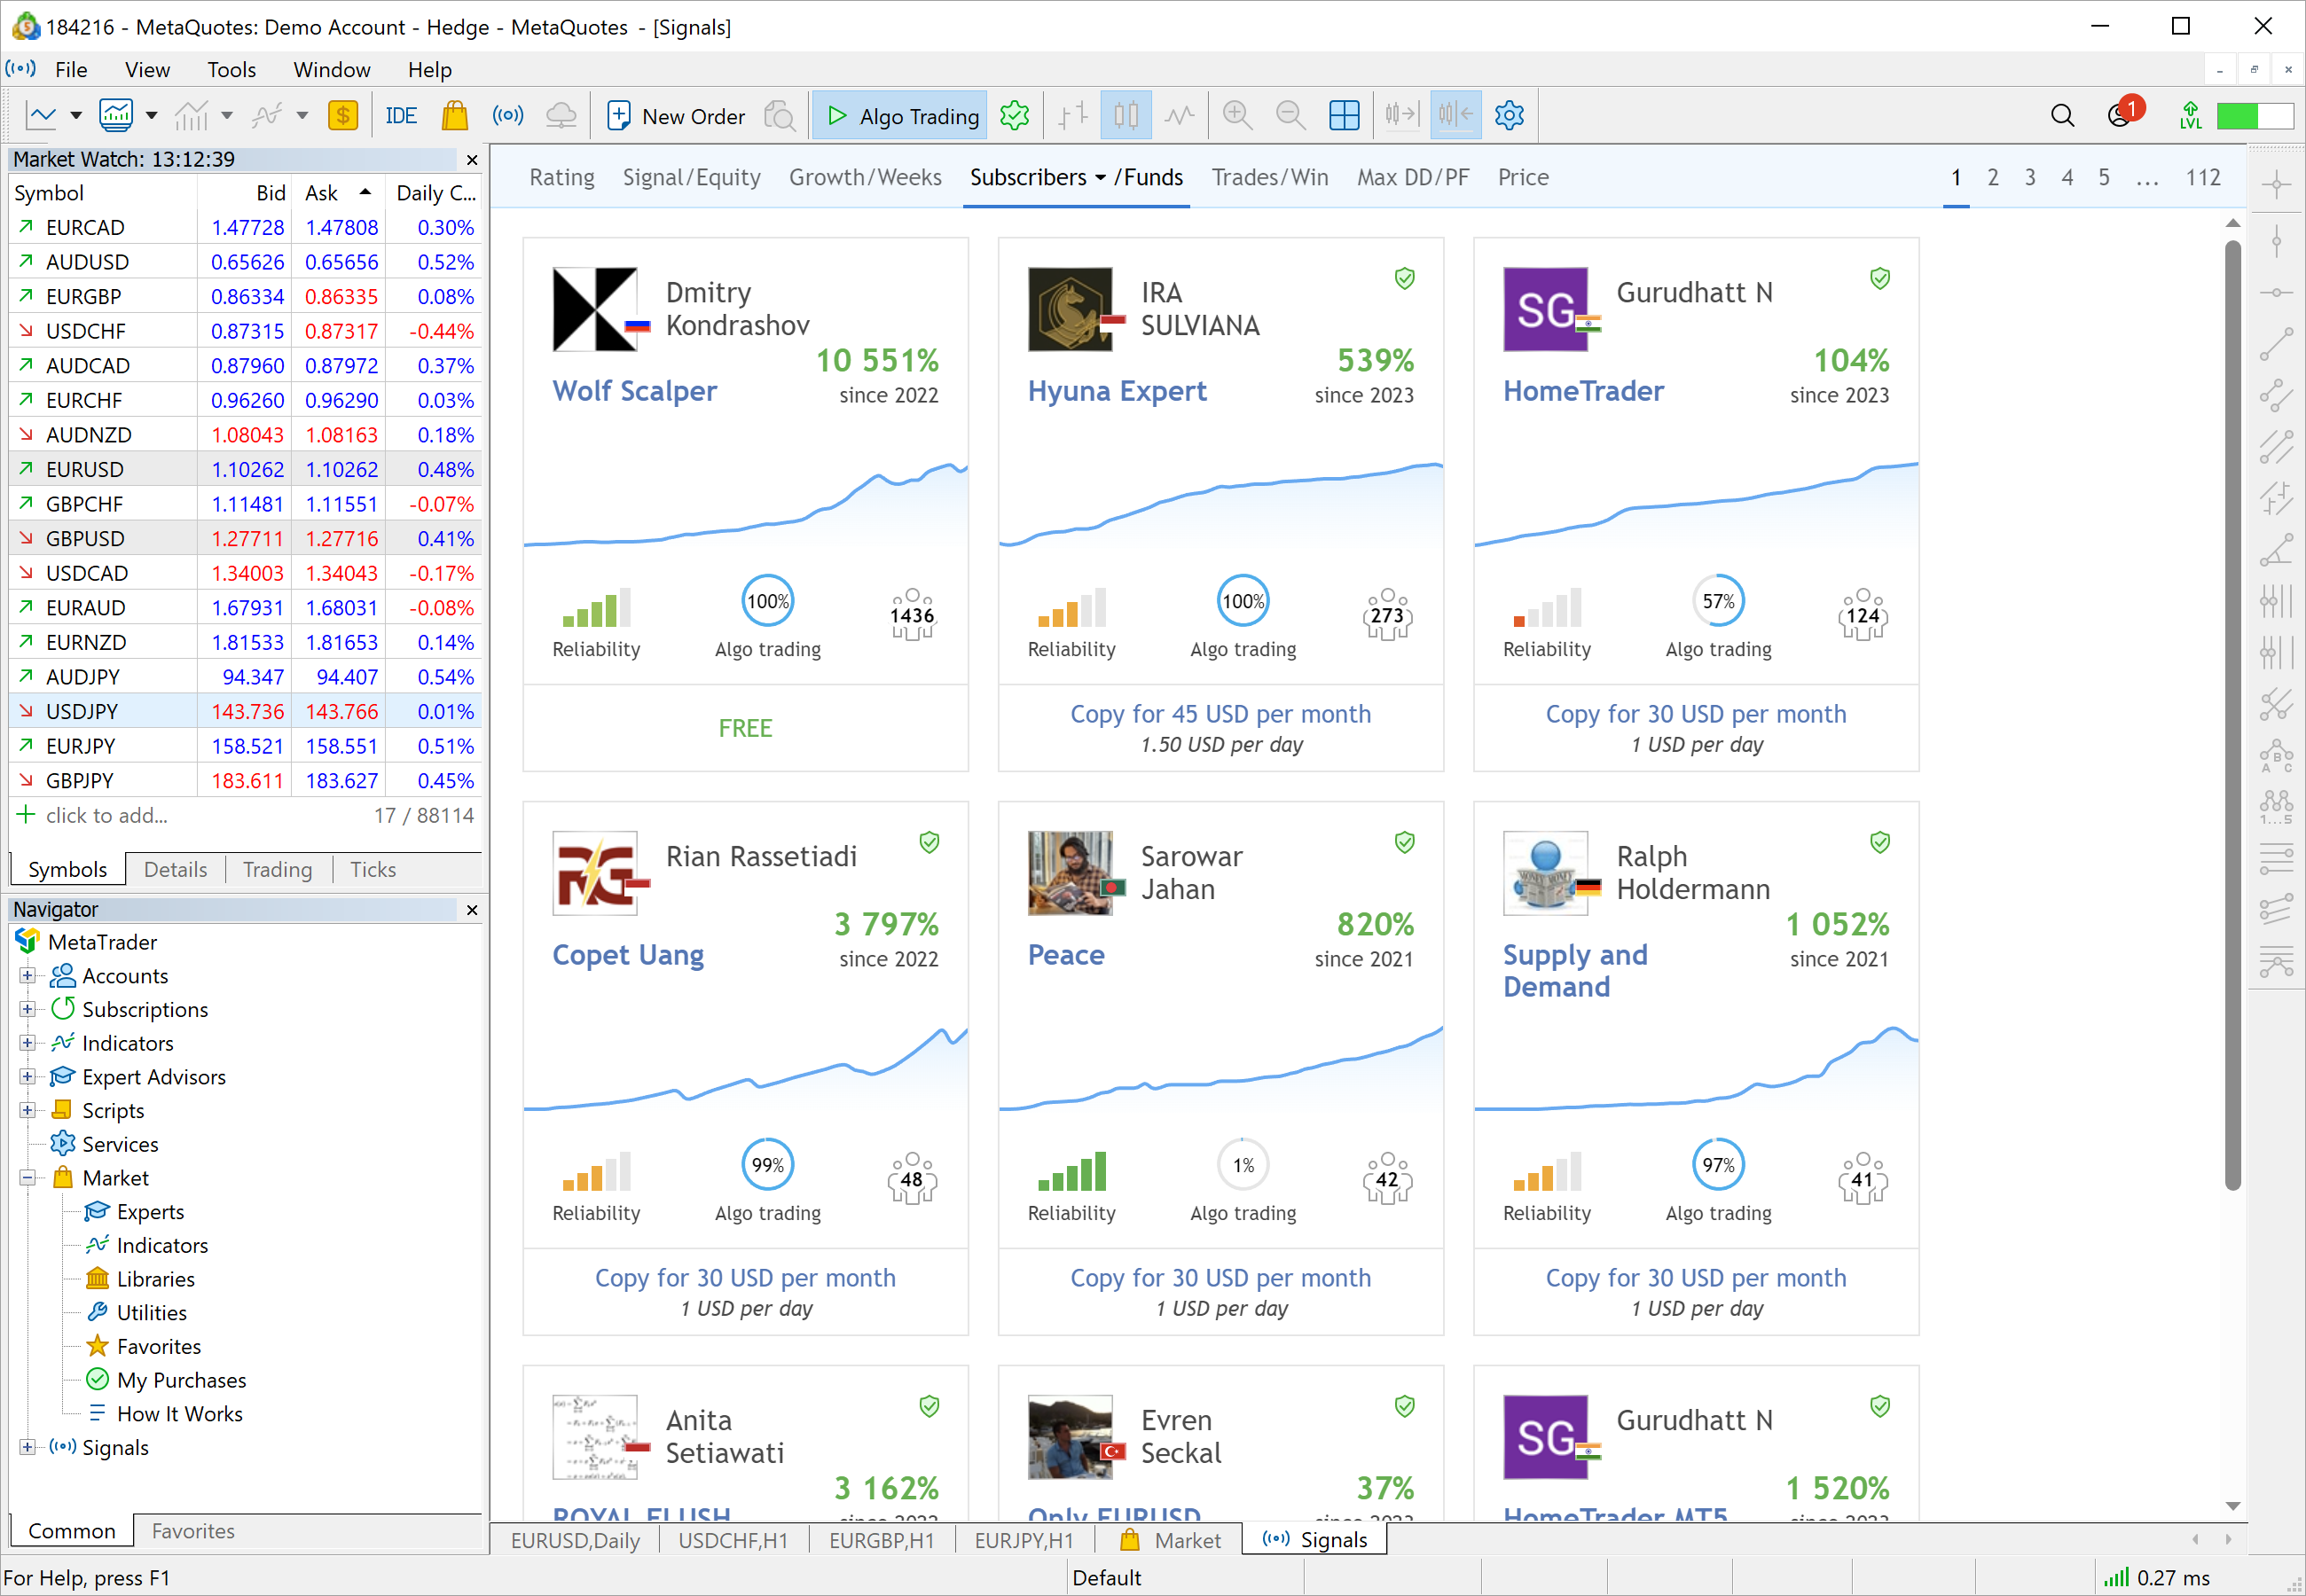
Task: Open the Market shopping bag toolbar icon
Action: [x=455, y=116]
